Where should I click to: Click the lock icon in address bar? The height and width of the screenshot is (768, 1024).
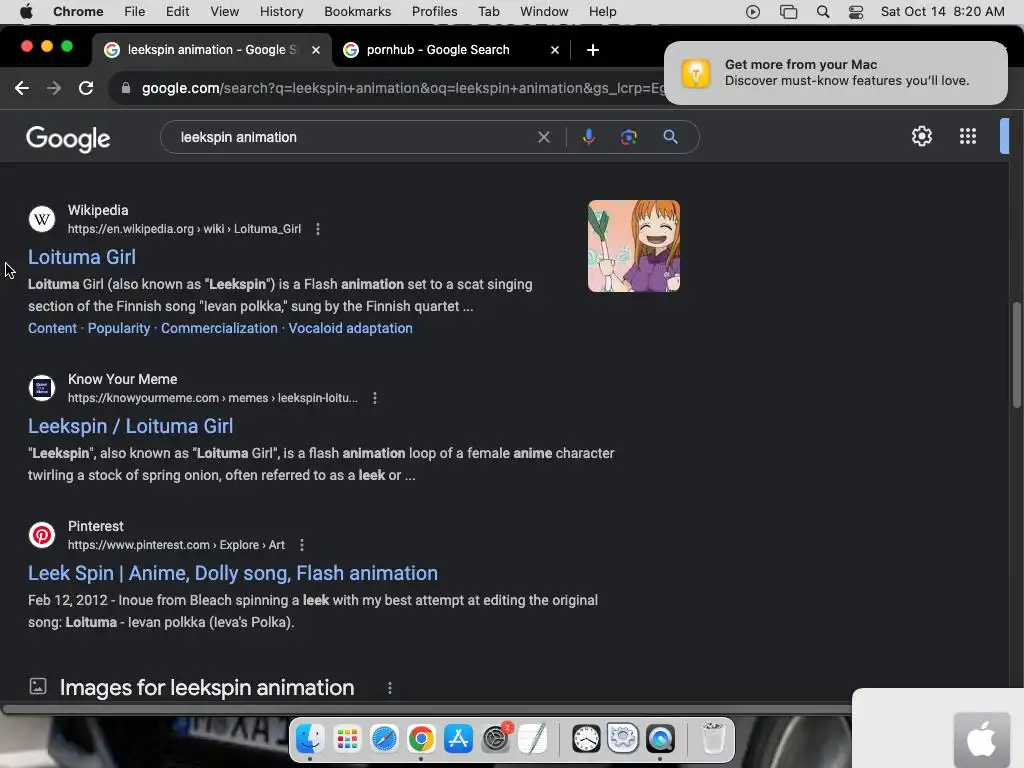coord(126,88)
